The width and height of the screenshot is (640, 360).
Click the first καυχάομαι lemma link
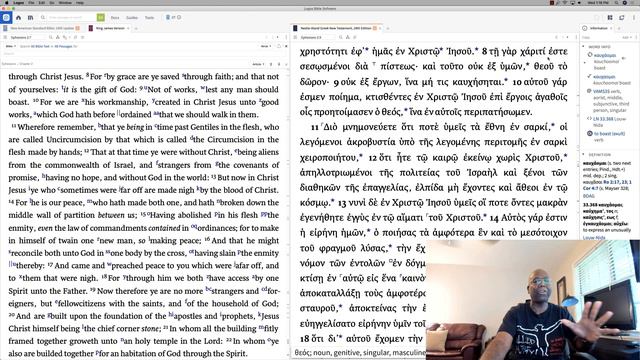[x=605, y=55]
